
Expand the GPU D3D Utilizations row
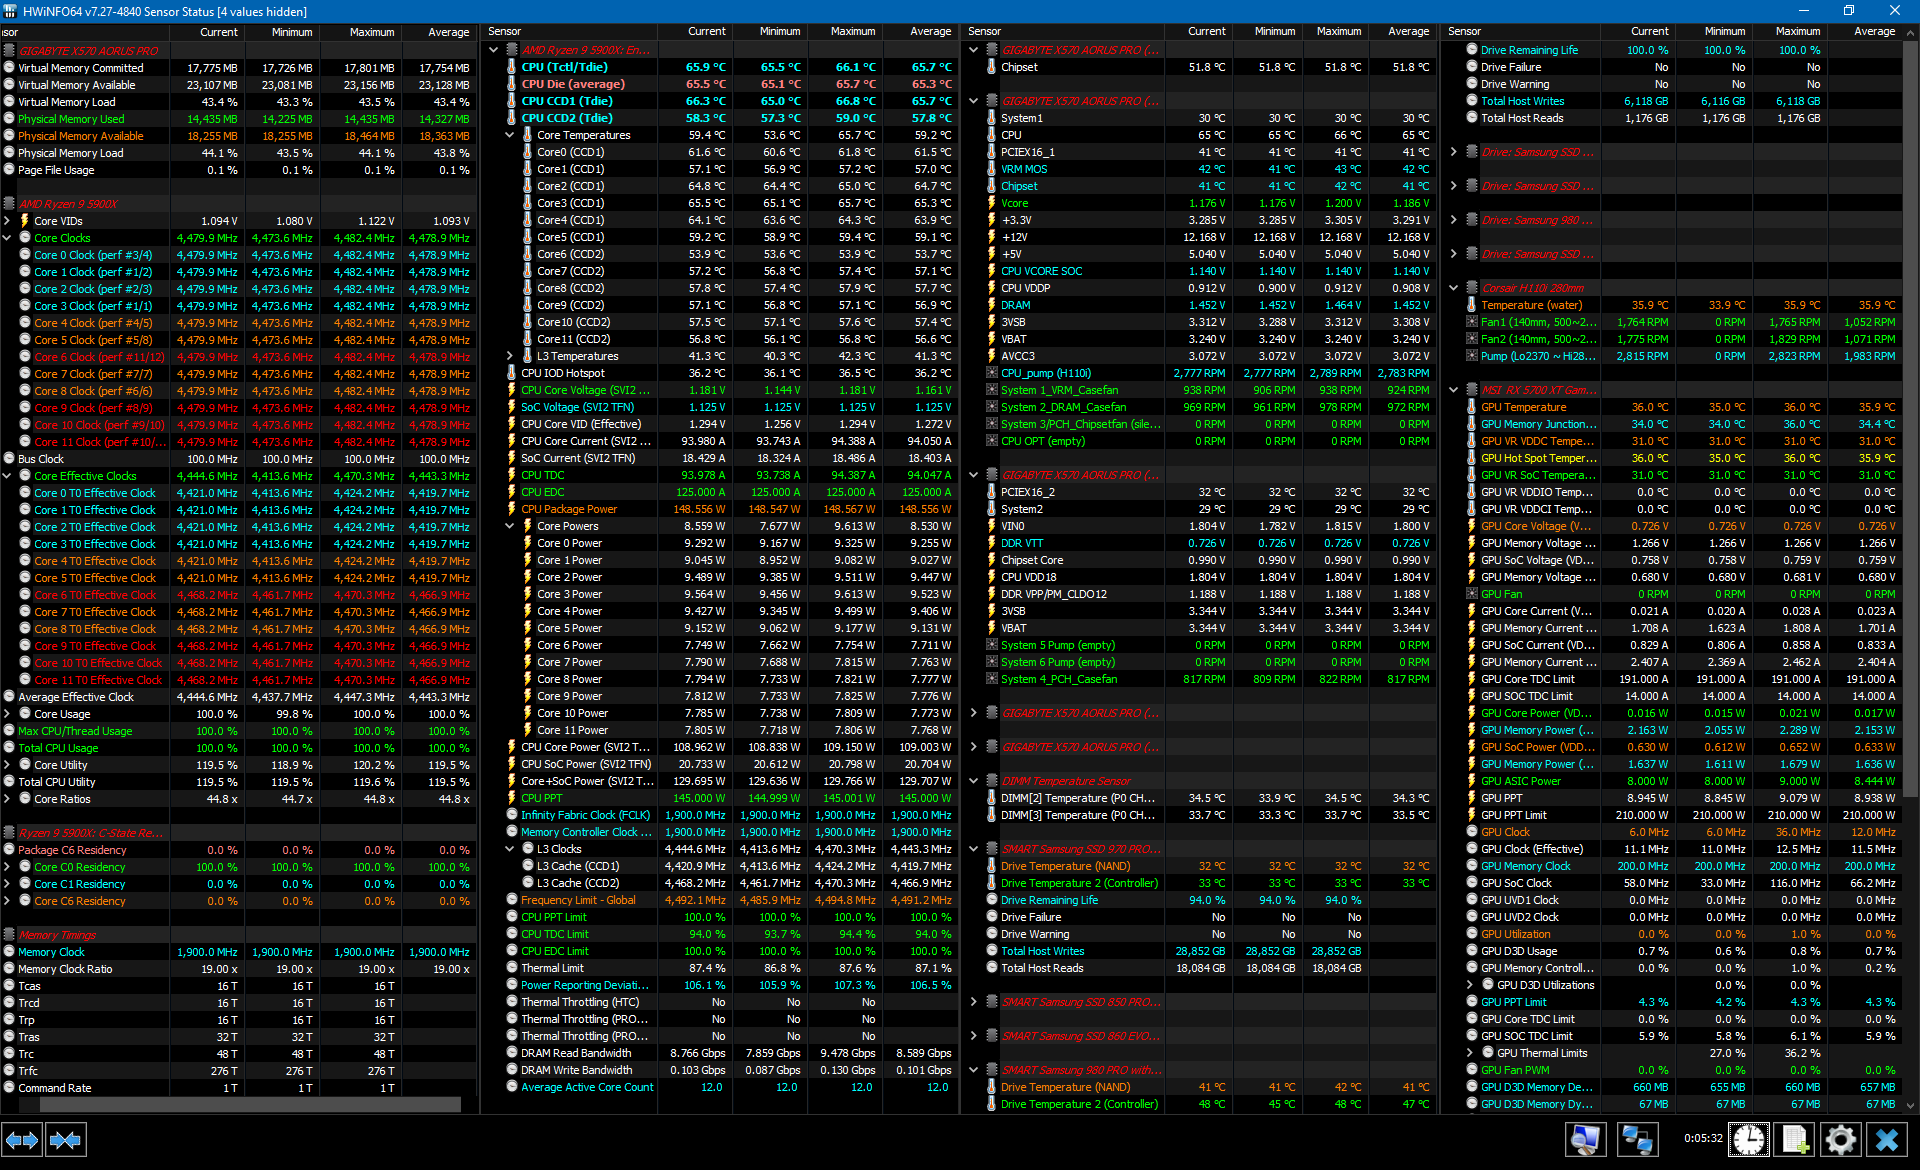pyautogui.click(x=1470, y=985)
